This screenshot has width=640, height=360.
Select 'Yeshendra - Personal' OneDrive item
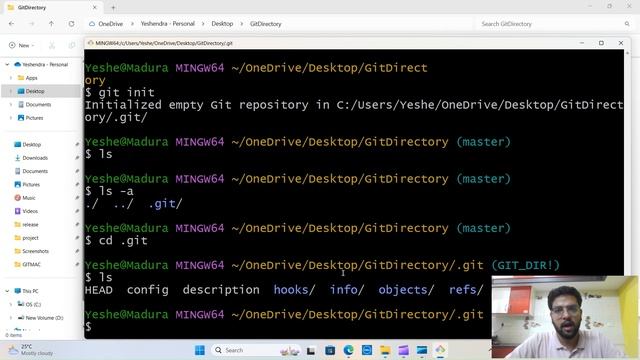(x=41, y=64)
